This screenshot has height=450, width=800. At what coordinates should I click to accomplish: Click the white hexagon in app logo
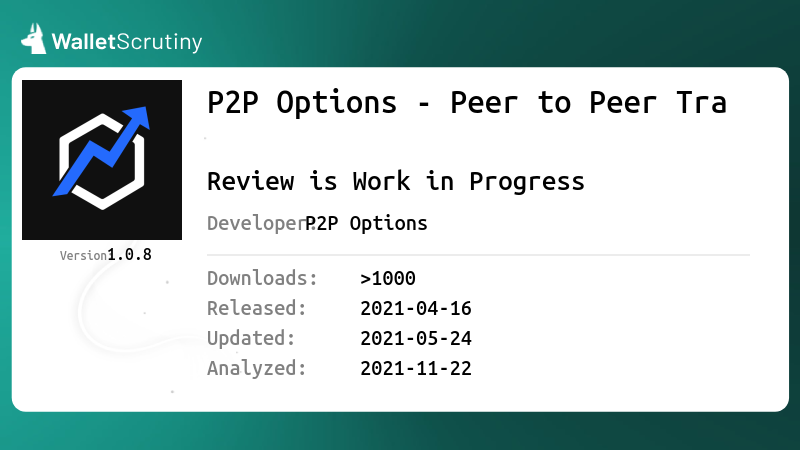102,162
